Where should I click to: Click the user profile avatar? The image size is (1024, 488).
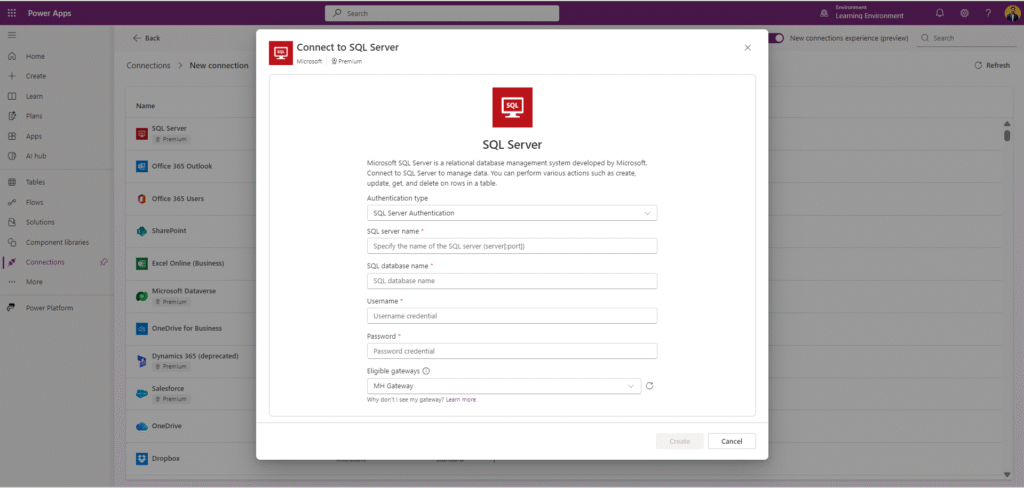tap(1011, 13)
